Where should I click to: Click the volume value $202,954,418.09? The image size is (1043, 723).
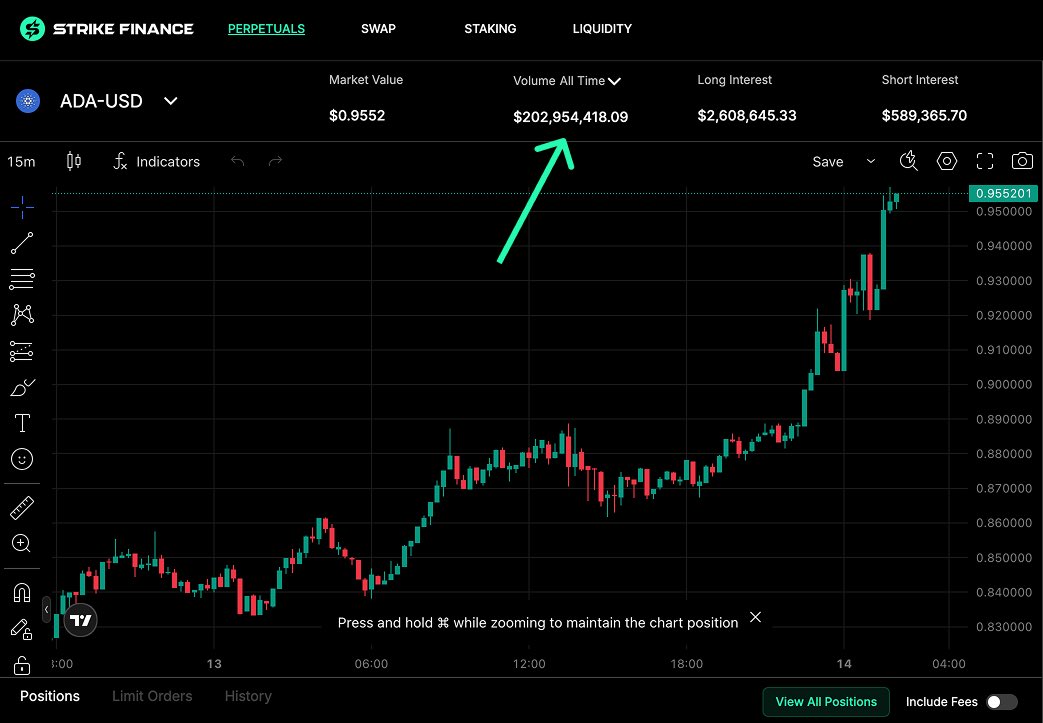click(x=571, y=117)
